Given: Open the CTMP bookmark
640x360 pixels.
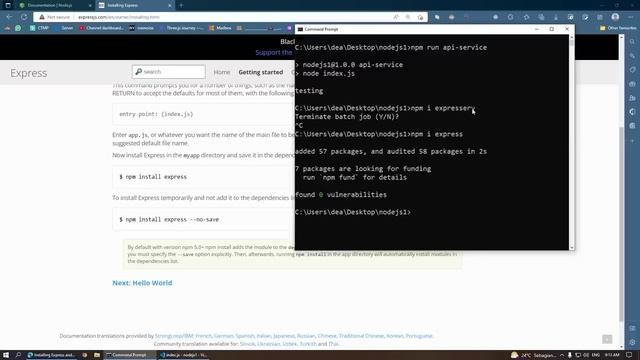Looking at the screenshot, I should click(x=39, y=28).
